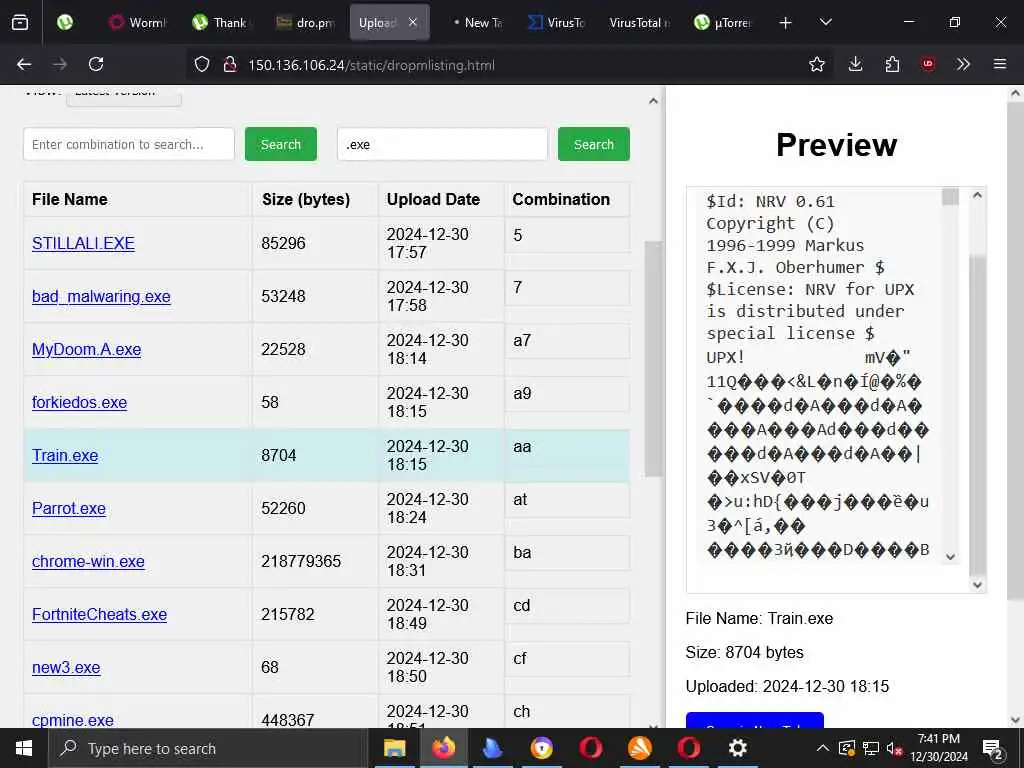Click the blue button below the Uploaded date
This screenshot has height=768, width=1024.
pos(754,720)
